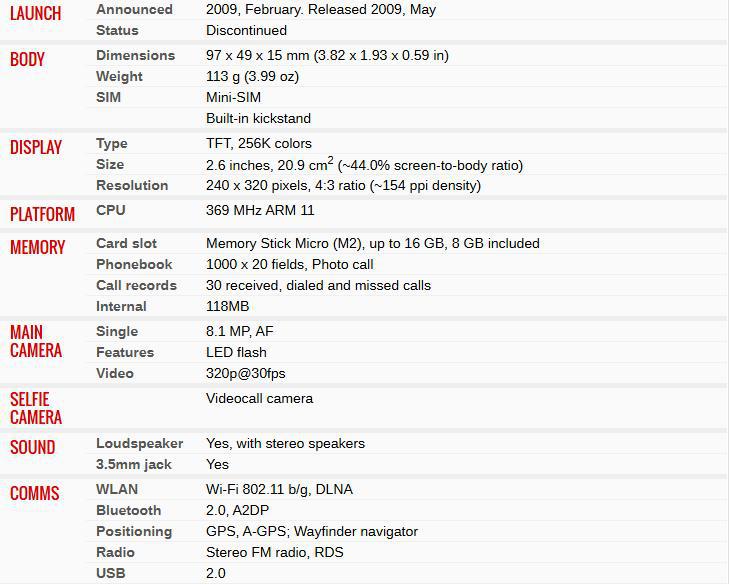729x584 pixels.
Task: Click the MAIN CAMERA section heading
Action: click(x=36, y=341)
